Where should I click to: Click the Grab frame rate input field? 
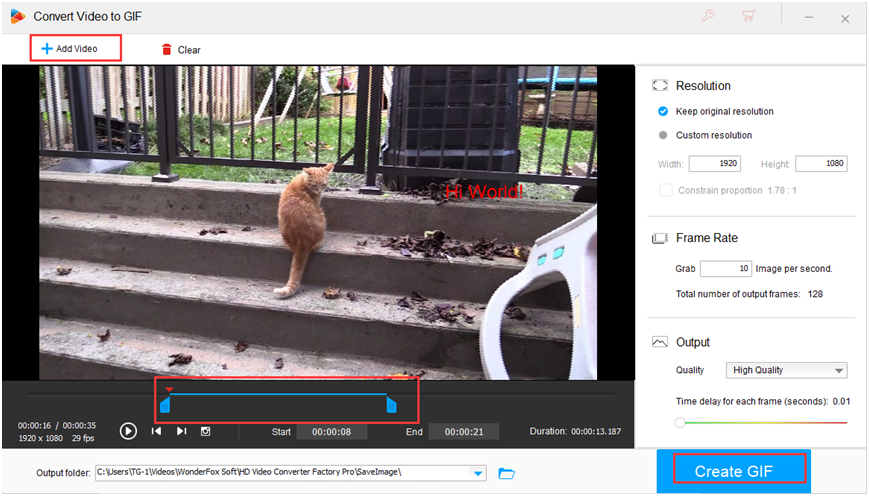coord(725,269)
